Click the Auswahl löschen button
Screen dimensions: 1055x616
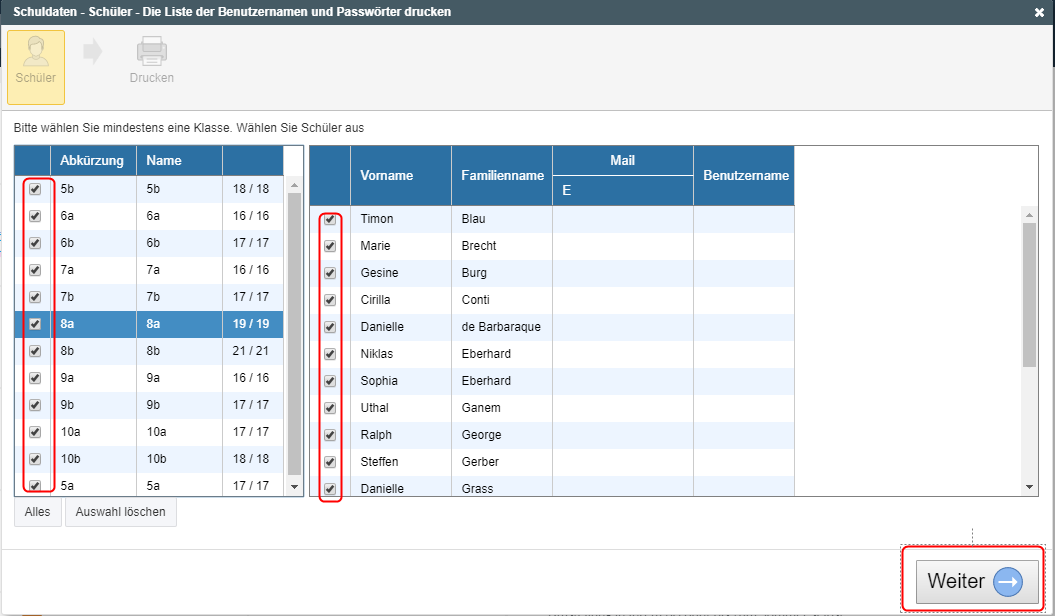click(121, 512)
